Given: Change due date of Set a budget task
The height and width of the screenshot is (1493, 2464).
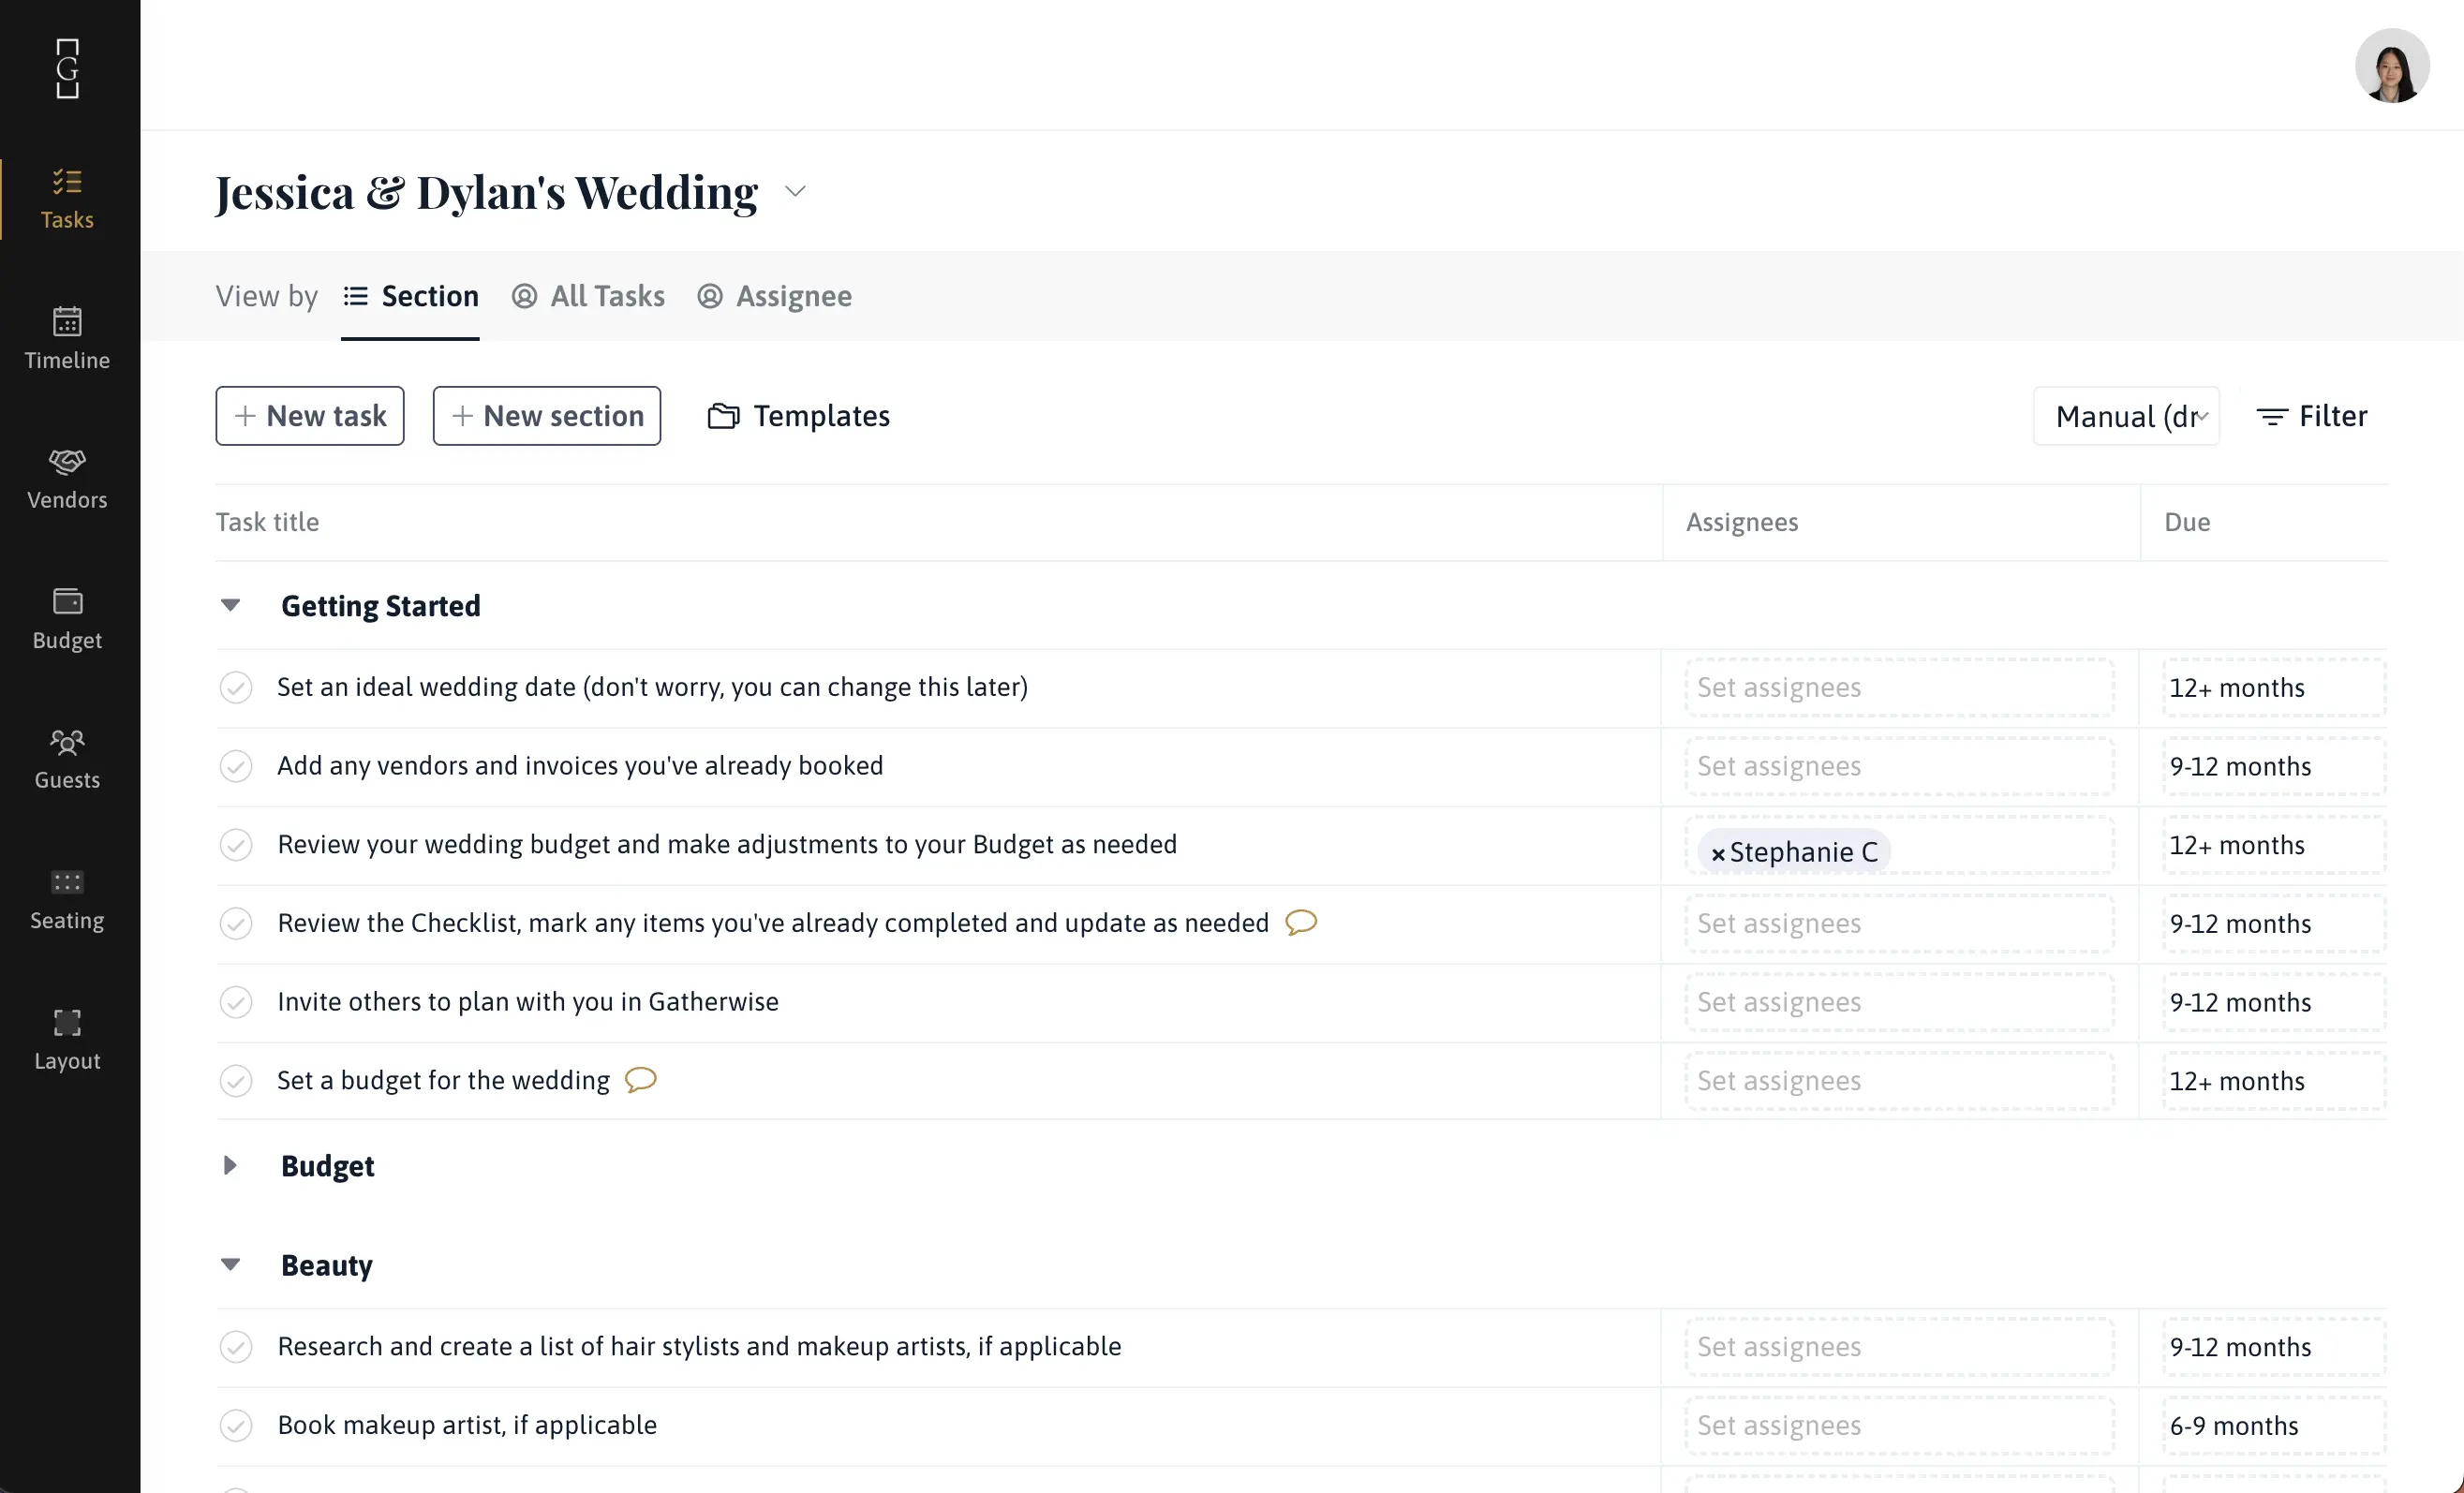Looking at the screenshot, I should coord(2274,1082).
